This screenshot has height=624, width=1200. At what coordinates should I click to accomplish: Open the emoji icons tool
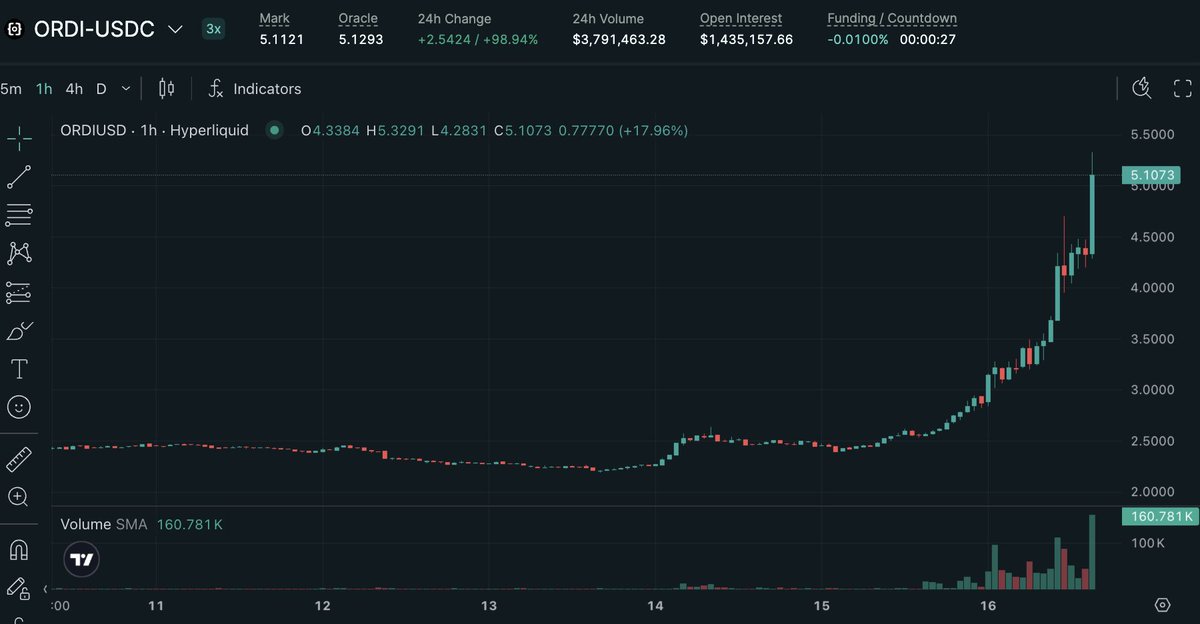click(19, 407)
